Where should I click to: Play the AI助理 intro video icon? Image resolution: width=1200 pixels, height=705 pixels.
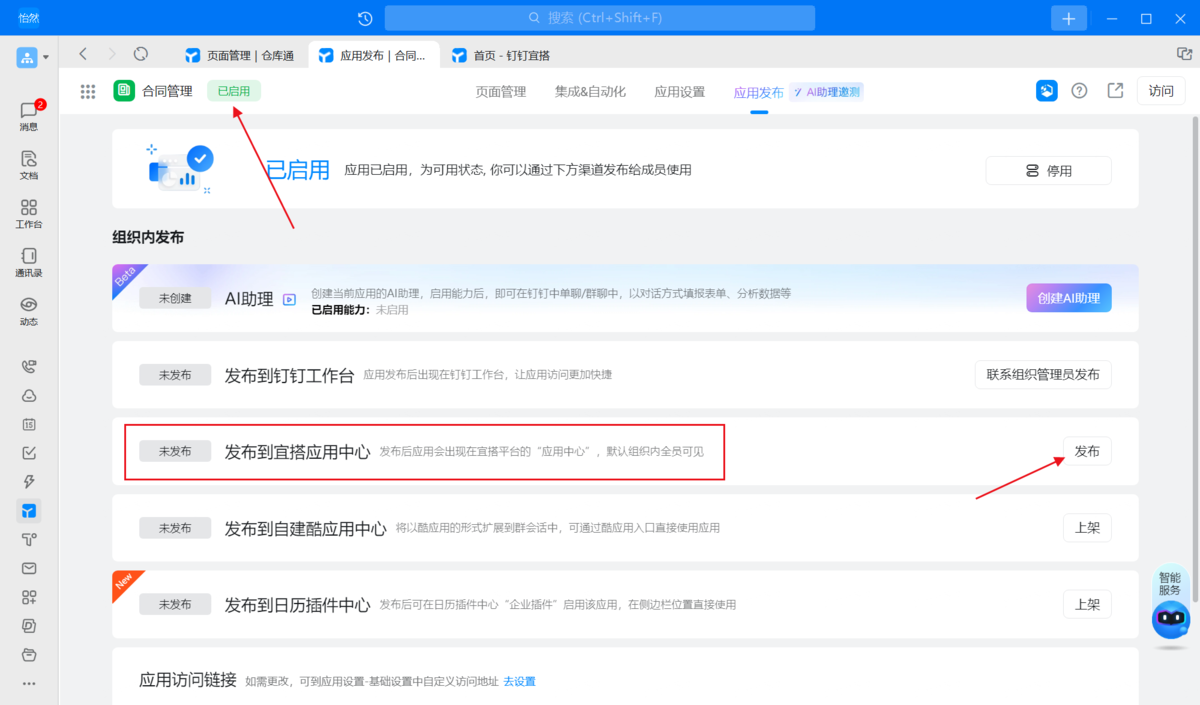click(289, 299)
